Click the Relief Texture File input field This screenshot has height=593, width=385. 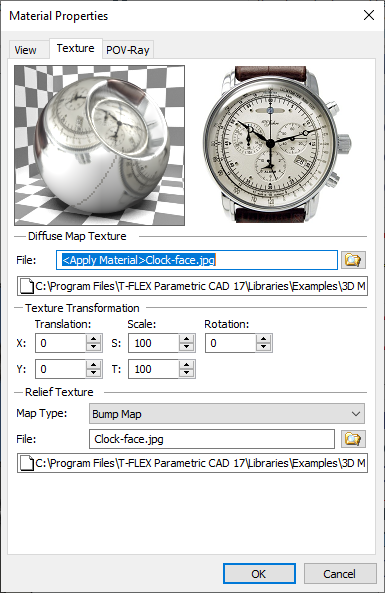click(x=212, y=439)
